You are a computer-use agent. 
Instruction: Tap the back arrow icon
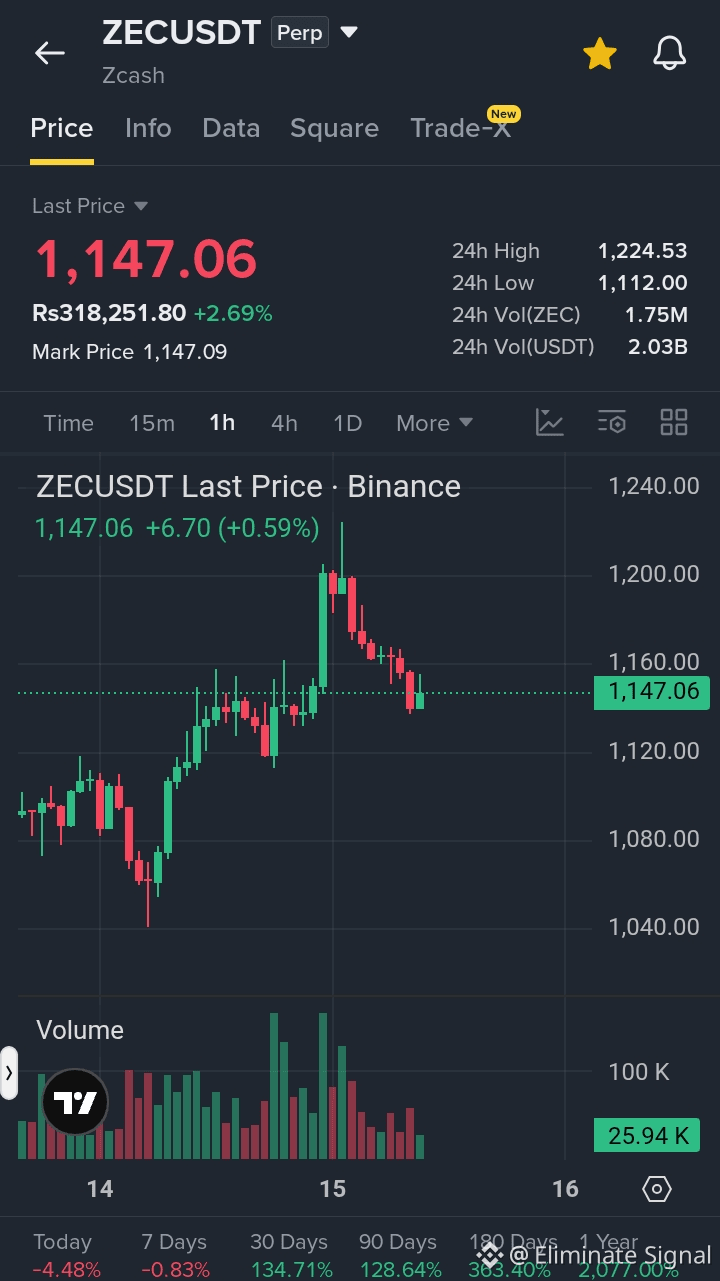coord(49,53)
